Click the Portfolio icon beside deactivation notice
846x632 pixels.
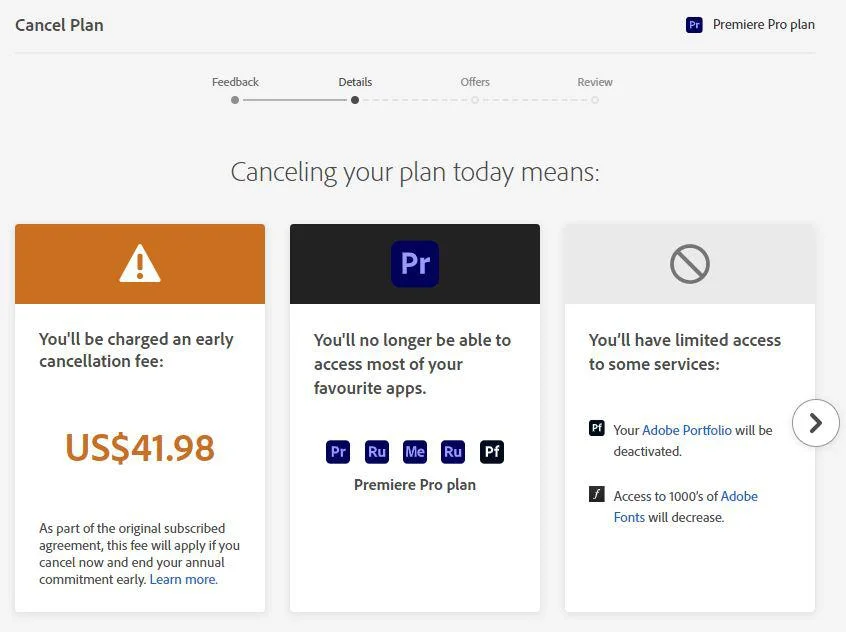(597, 429)
